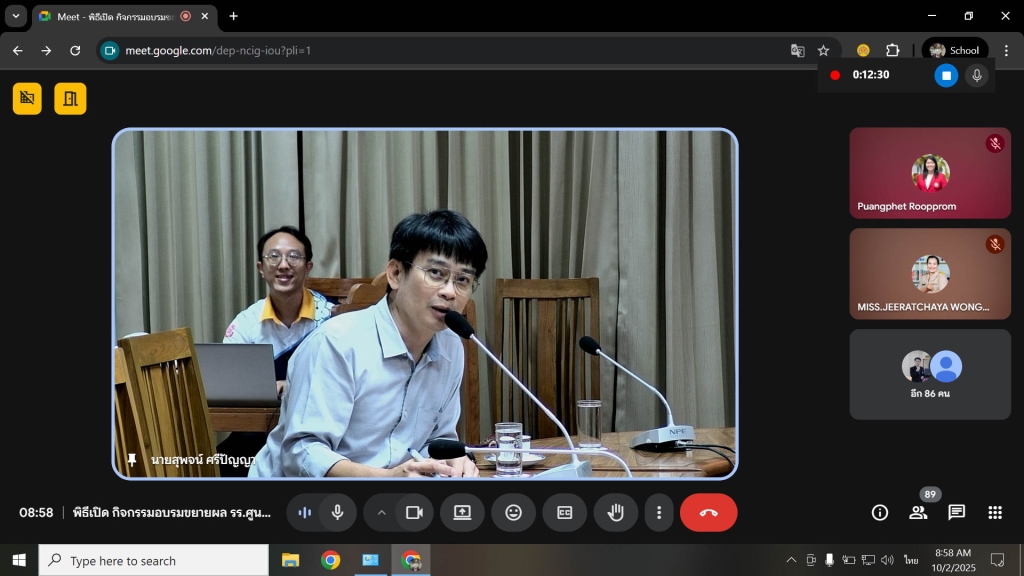The image size is (1024, 576).
Task: Open the tab search dropdown arrow
Action: coord(16,16)
